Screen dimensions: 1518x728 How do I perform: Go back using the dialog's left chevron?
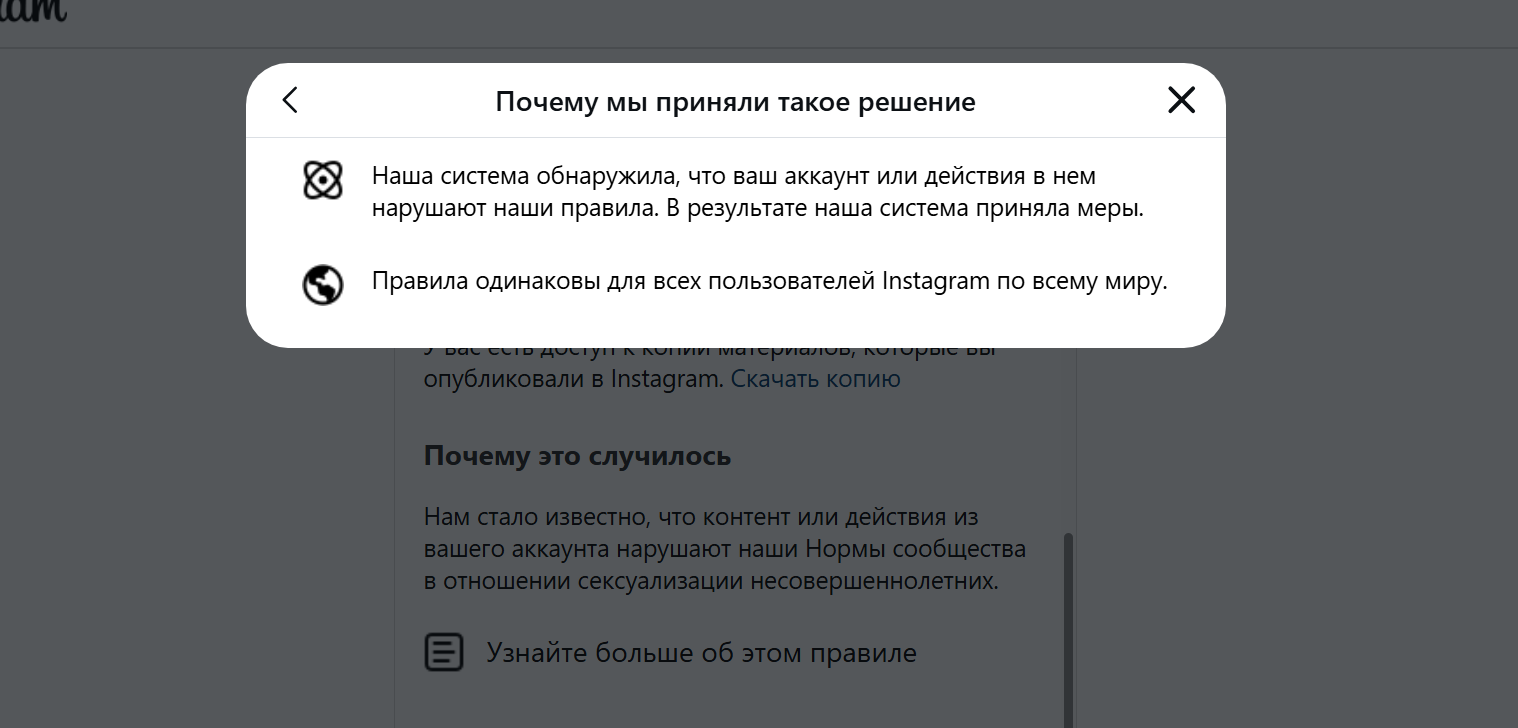[290, 100]
